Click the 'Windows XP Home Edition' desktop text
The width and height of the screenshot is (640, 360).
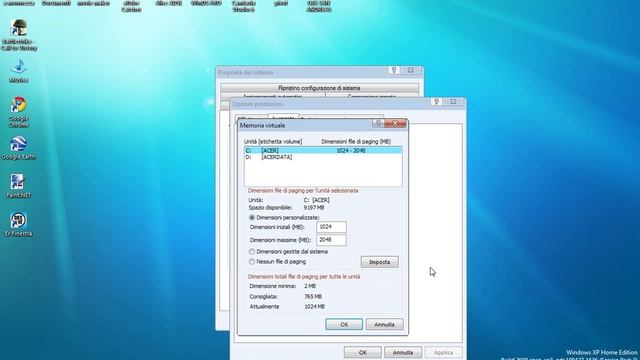(602, 352)
